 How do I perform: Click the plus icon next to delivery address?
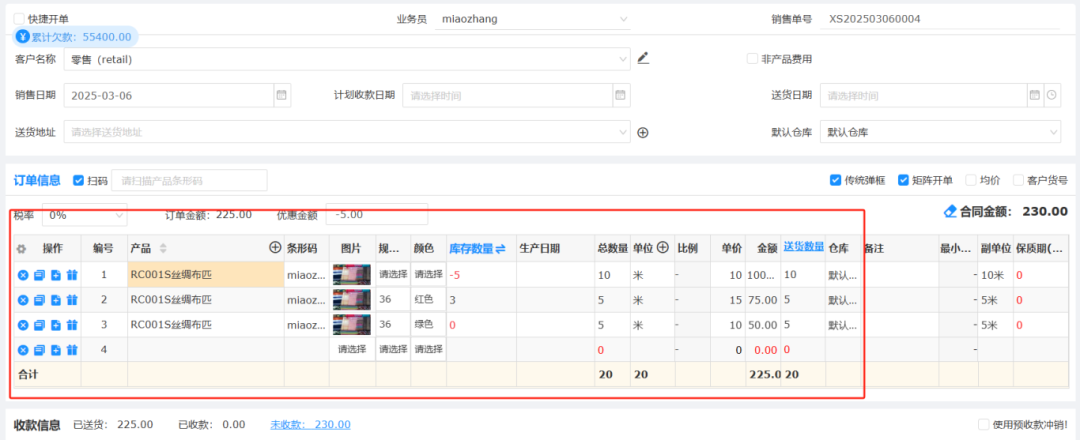coord(643,132)
